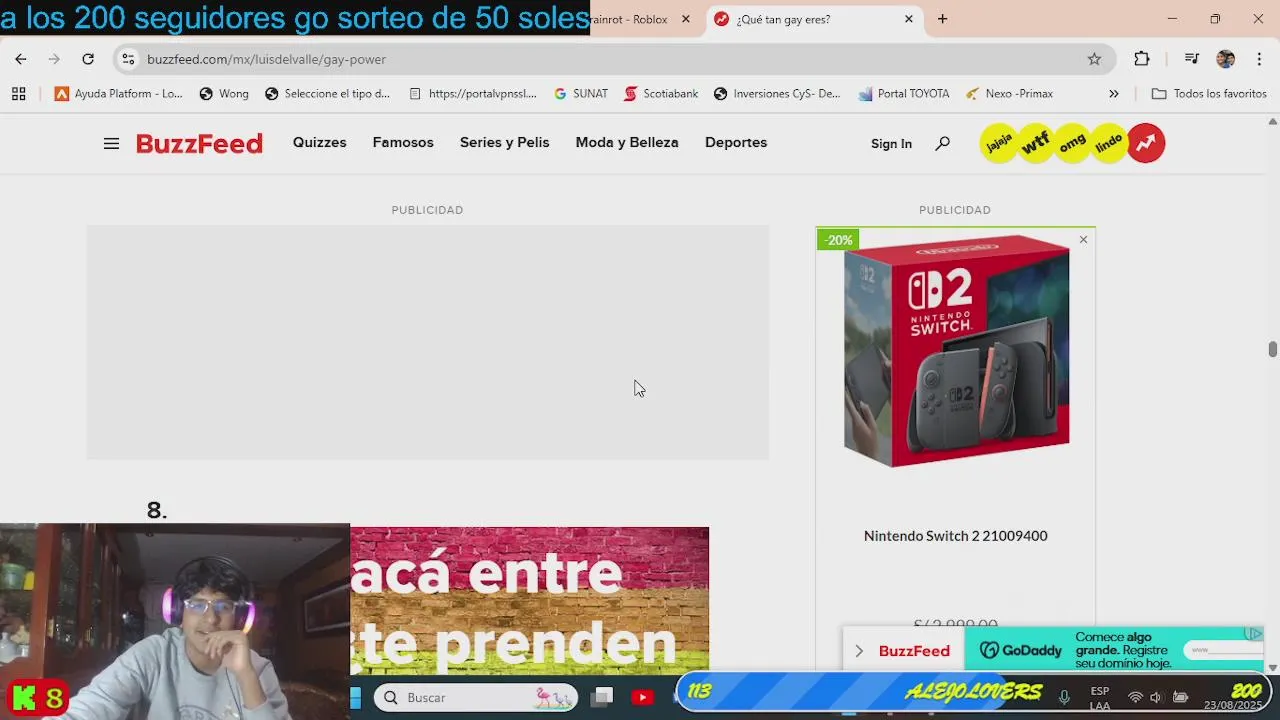The height and width of the screenshot is (720, 1280).
Task: Click the ESP LAA language indicator
Action: coord(1100,698)
